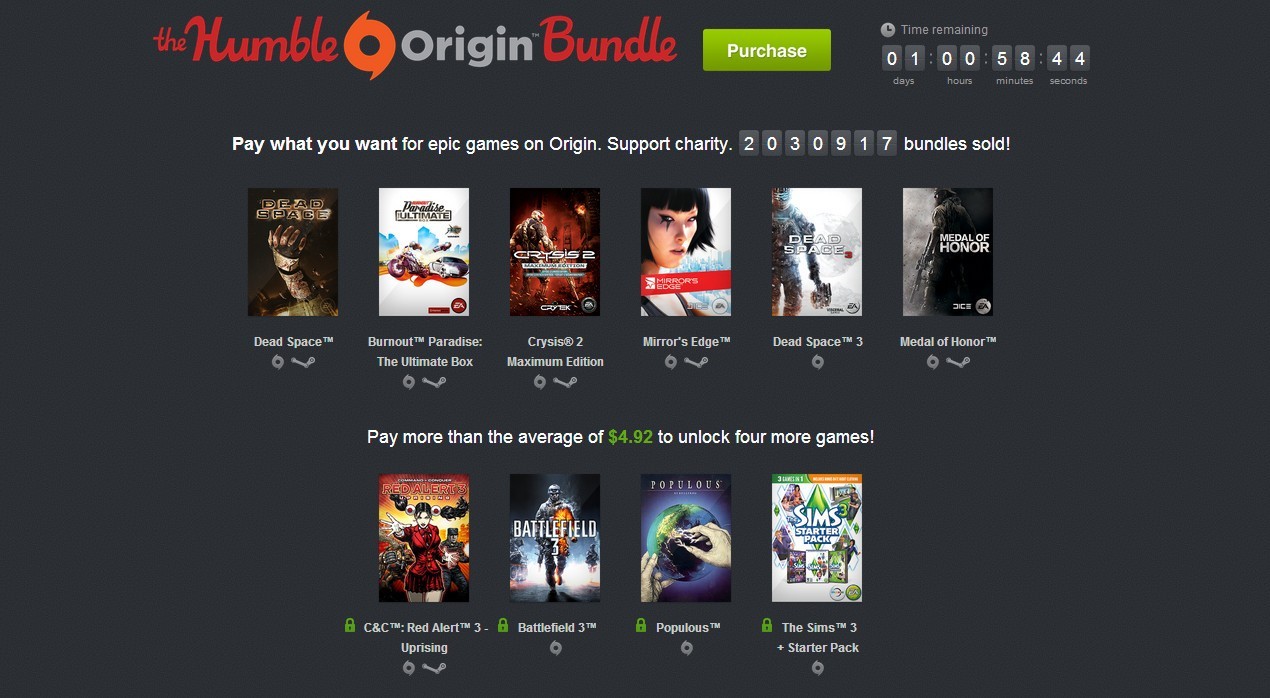Click the Origin icon under Crysis 2
Image resolution: width=1270 pixels, height=698 pixels.
tap(540, 382)
